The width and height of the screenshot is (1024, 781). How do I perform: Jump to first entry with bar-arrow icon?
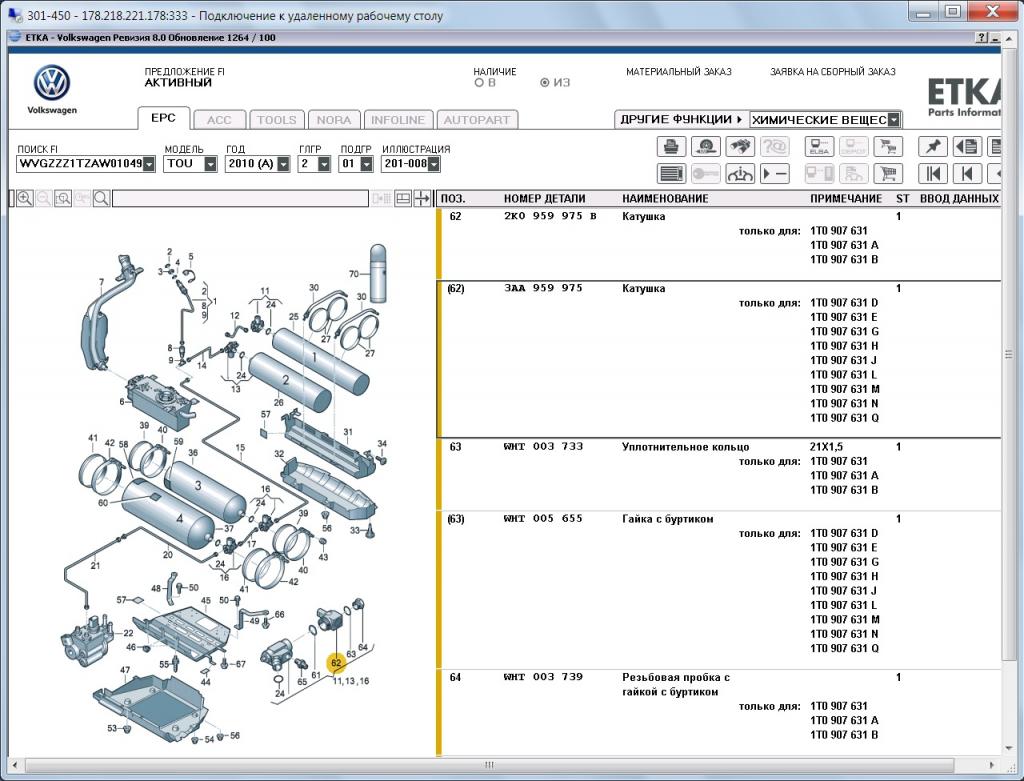pyautogui.click(x=933, y=174)
